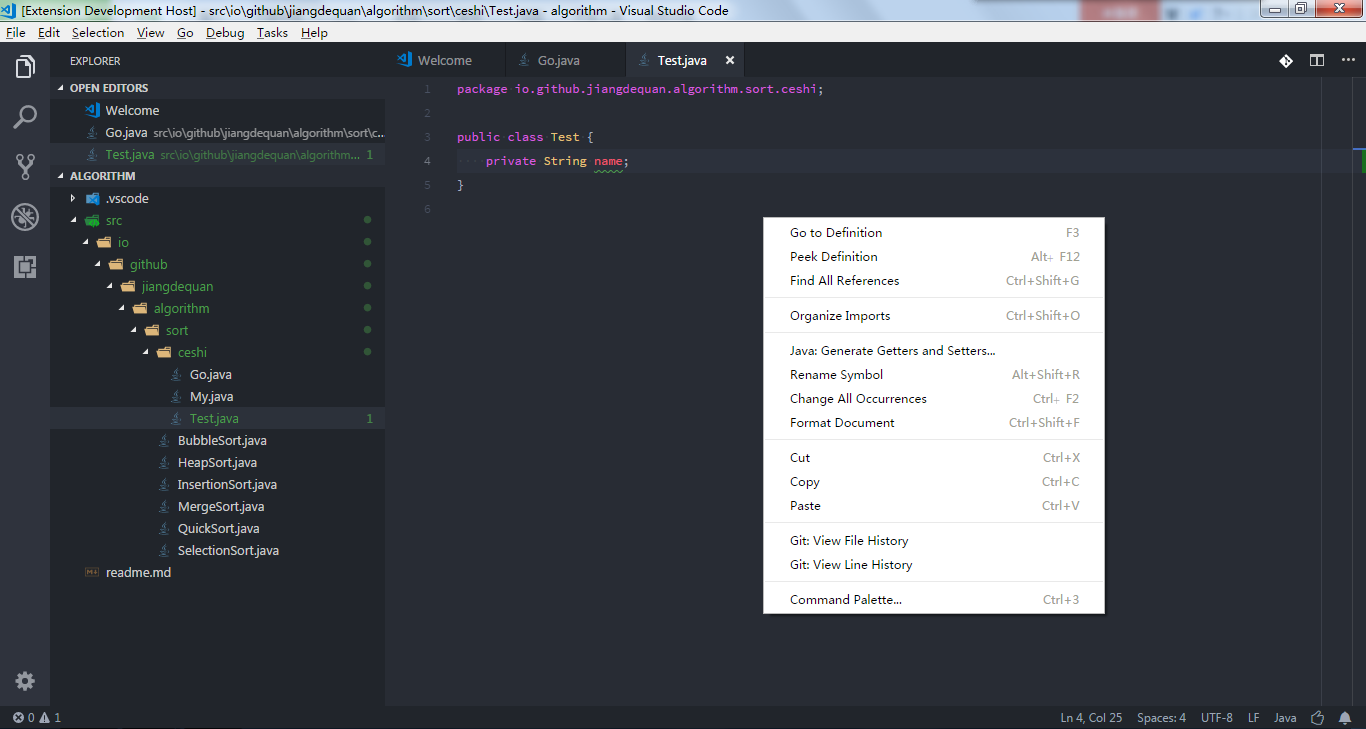
Task: Split the editor
Action: 1317,61
